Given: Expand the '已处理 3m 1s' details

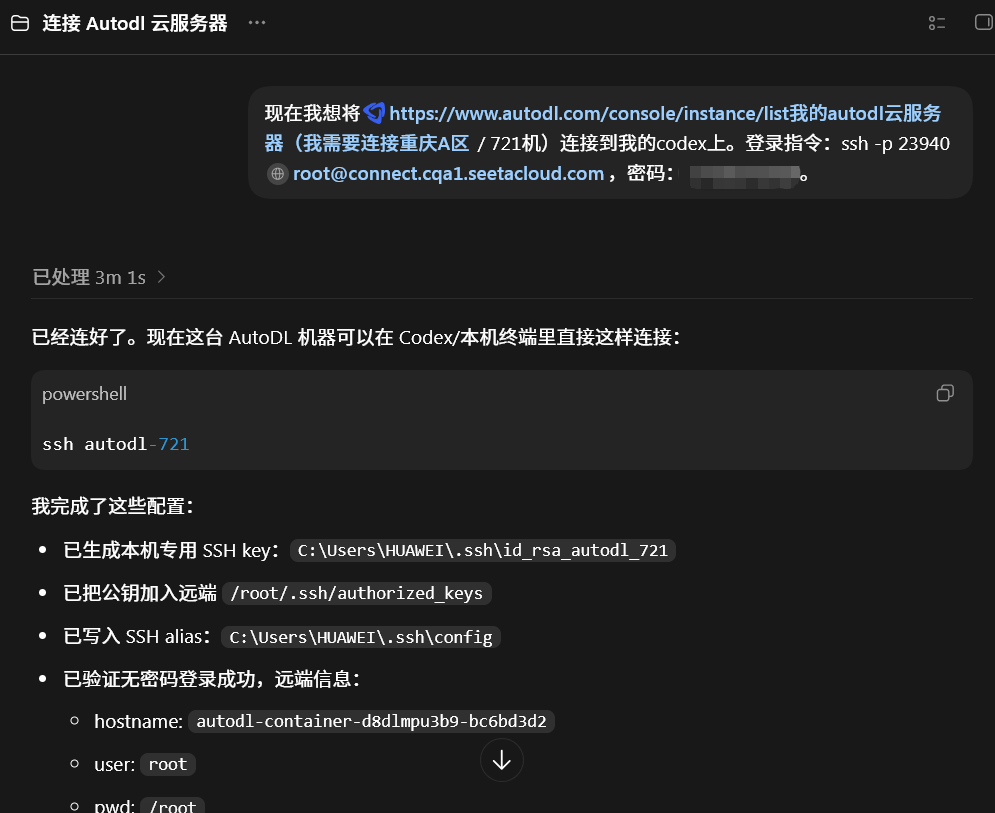Looking at the screenshot, I should point(99,277).
